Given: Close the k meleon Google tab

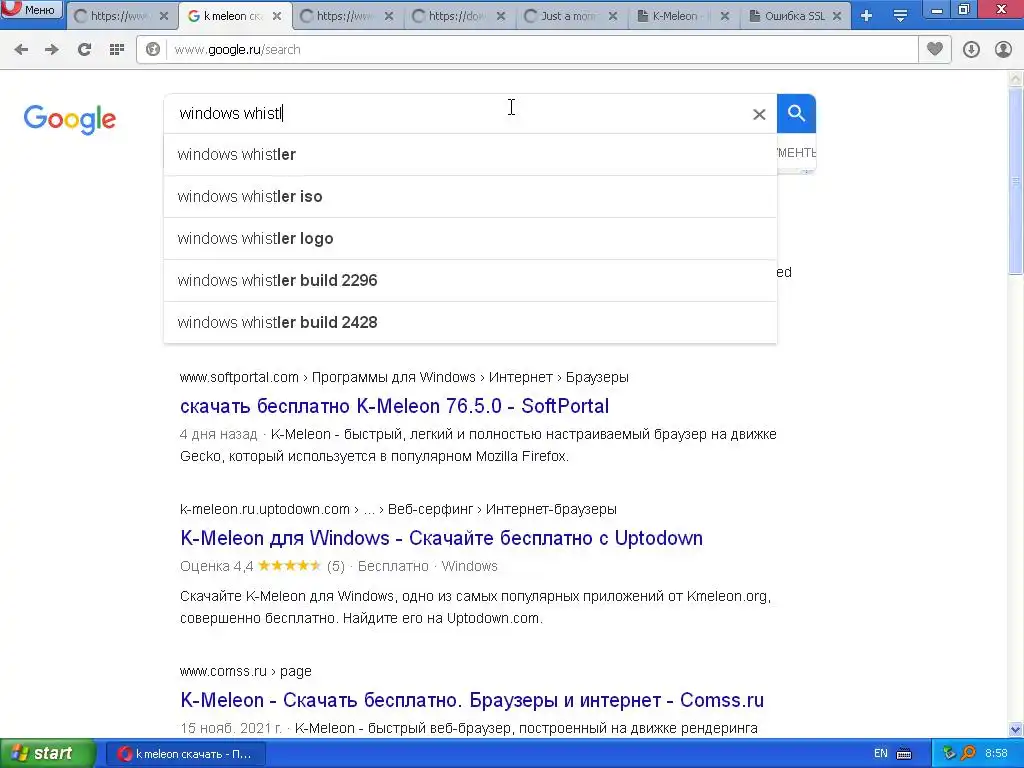Looking at the screenshot, I should 277,16.
